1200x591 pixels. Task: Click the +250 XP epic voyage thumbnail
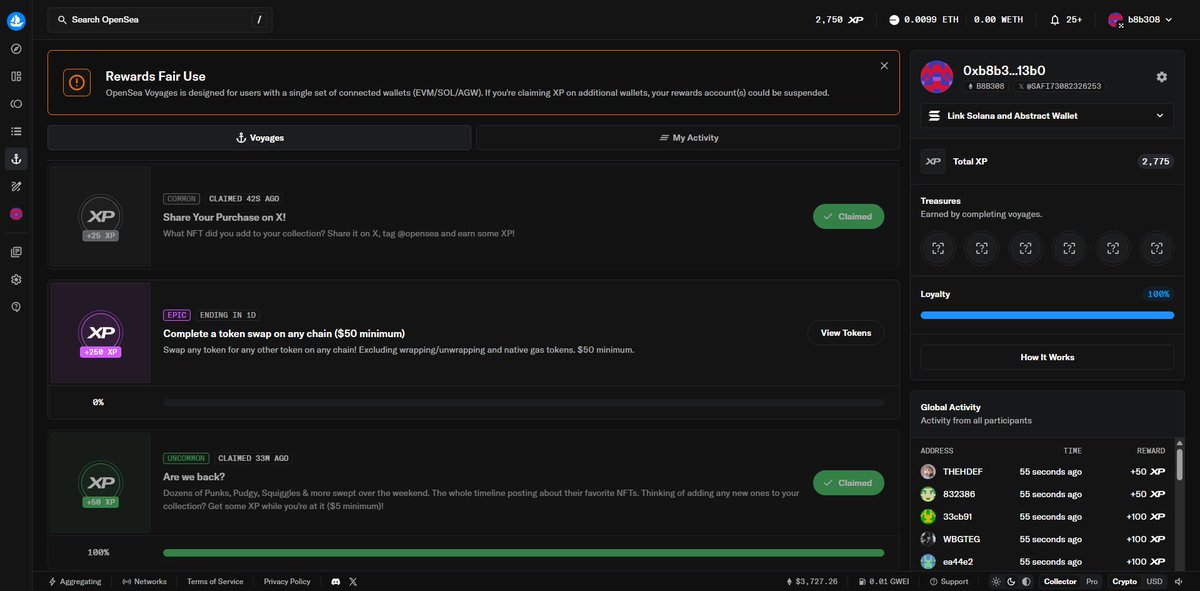pyautogui.click(x=100, y=333)
